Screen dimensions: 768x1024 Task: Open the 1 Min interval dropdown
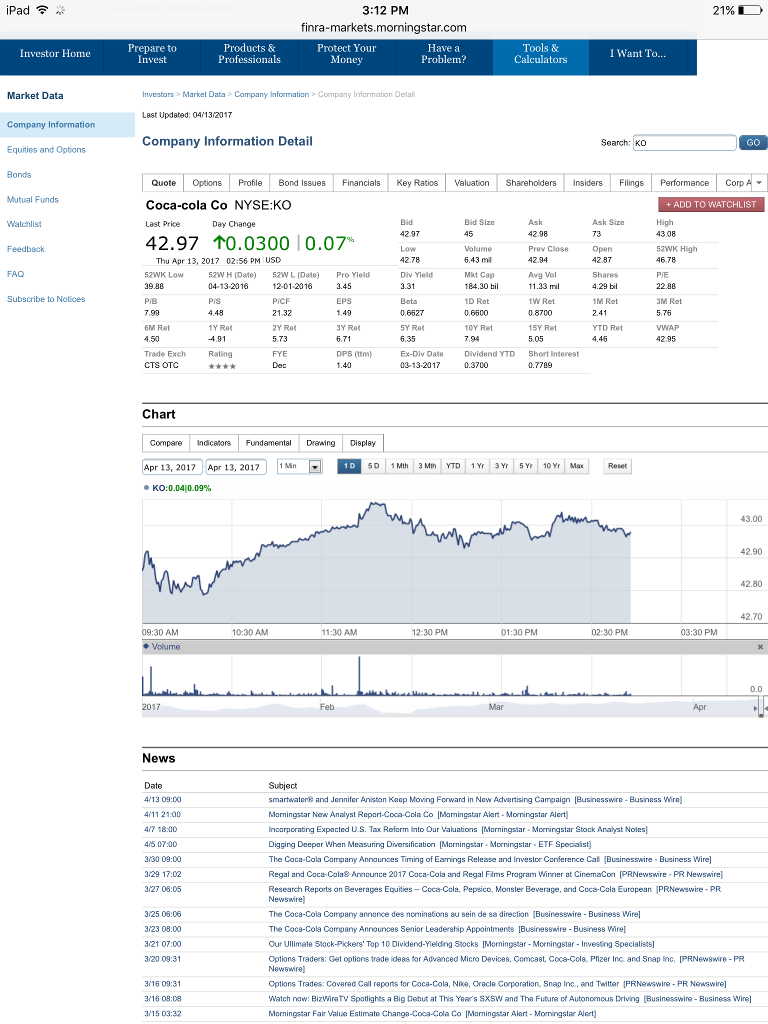pyautogui.click(x=300, y=466)
